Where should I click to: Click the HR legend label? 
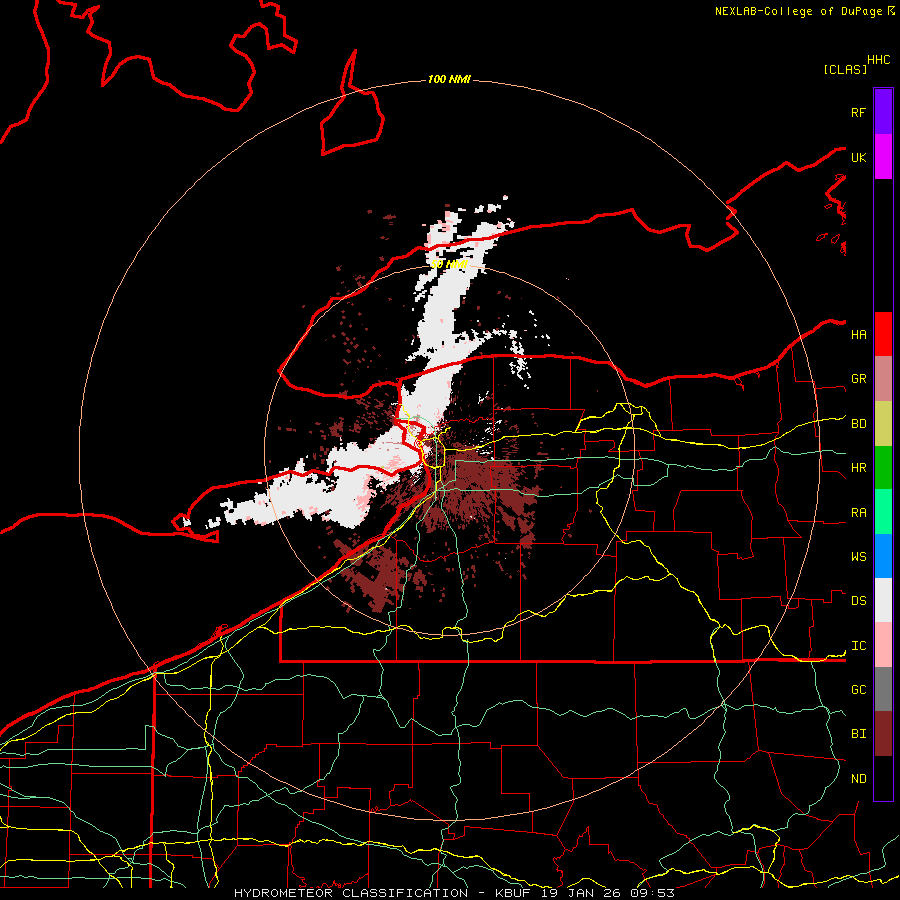[x=859, y=468]
